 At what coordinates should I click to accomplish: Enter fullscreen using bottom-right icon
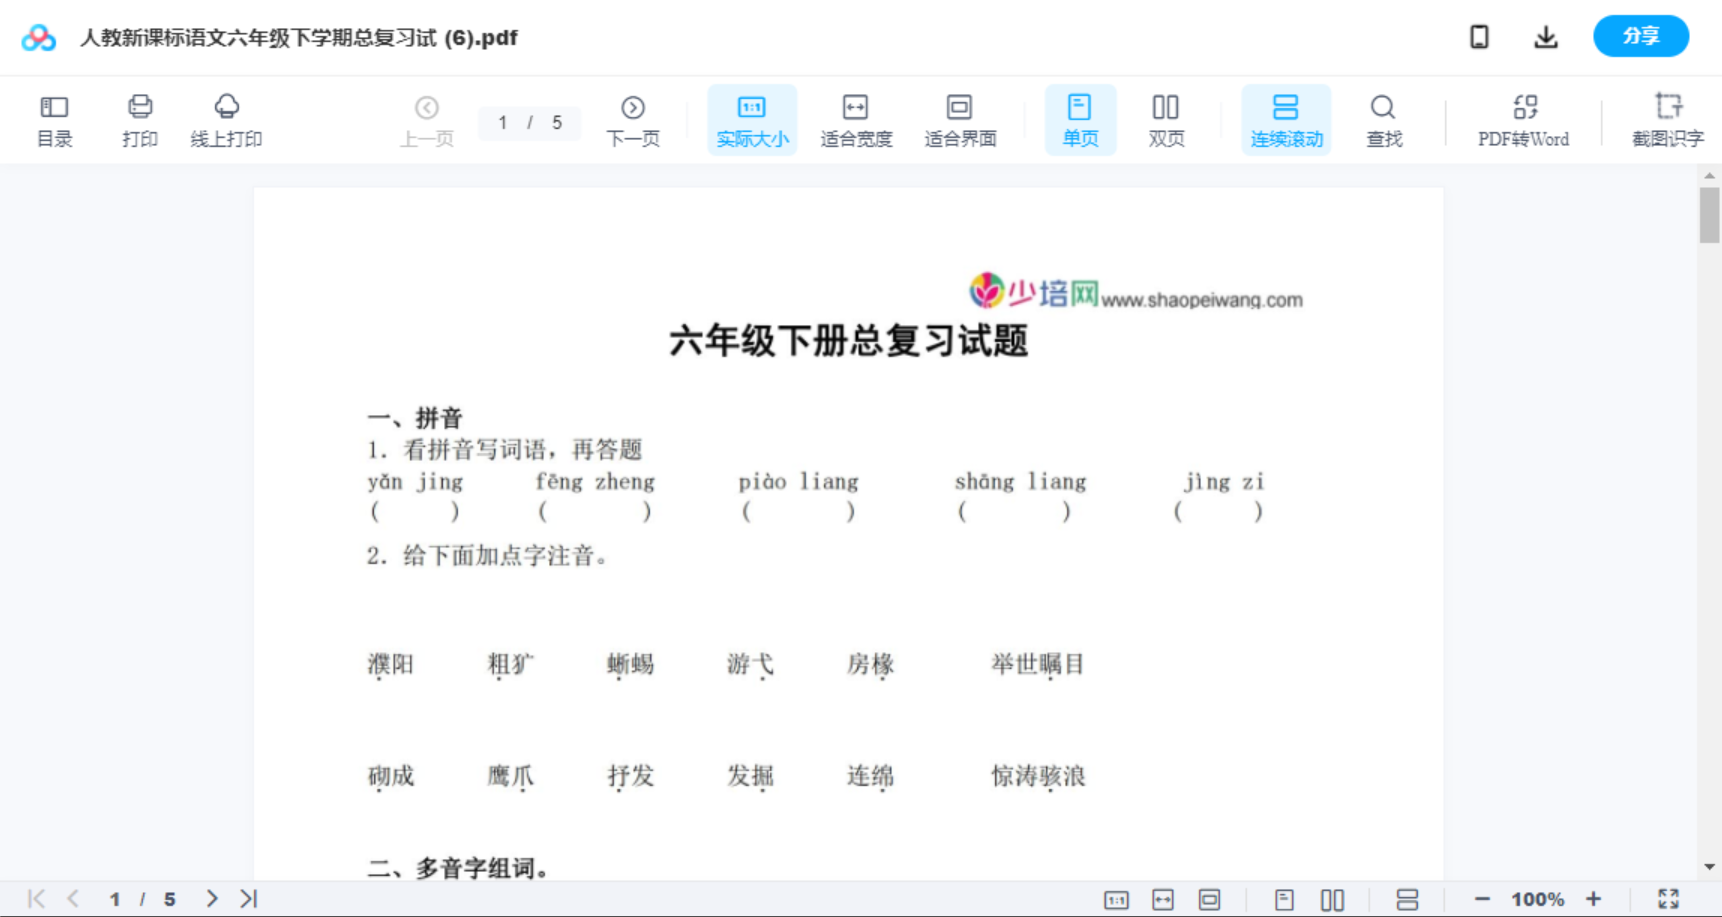coord(1668,898)
